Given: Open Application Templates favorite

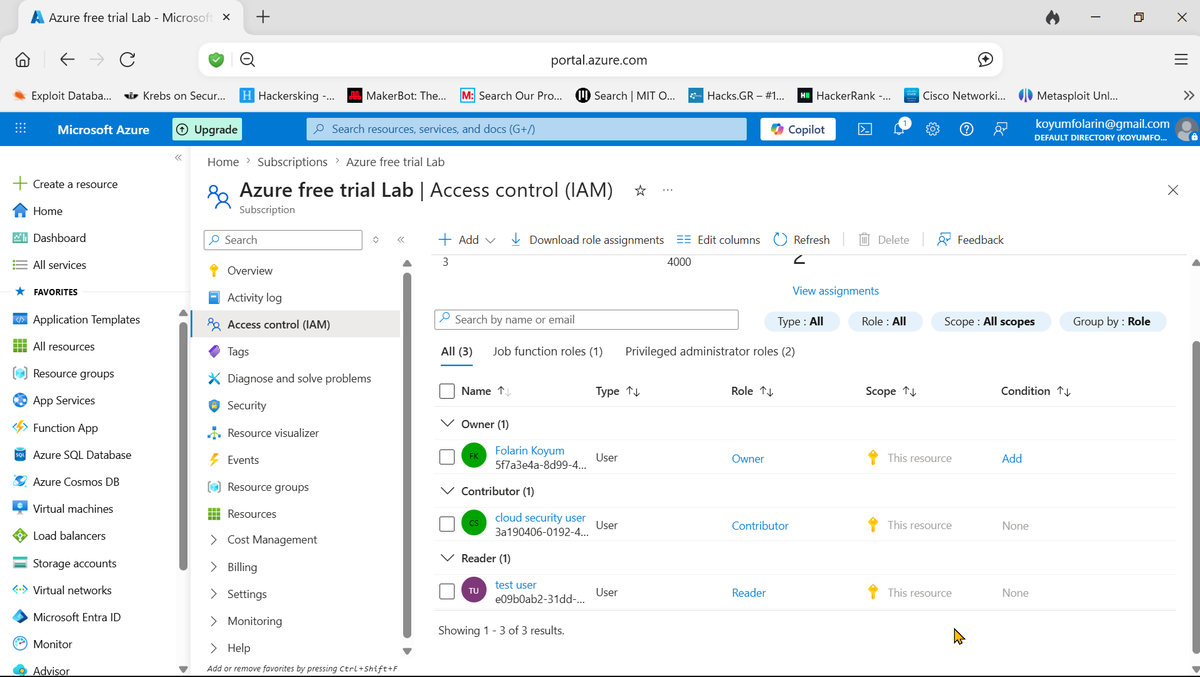Looking at the screenshot, I should (76, 320).
